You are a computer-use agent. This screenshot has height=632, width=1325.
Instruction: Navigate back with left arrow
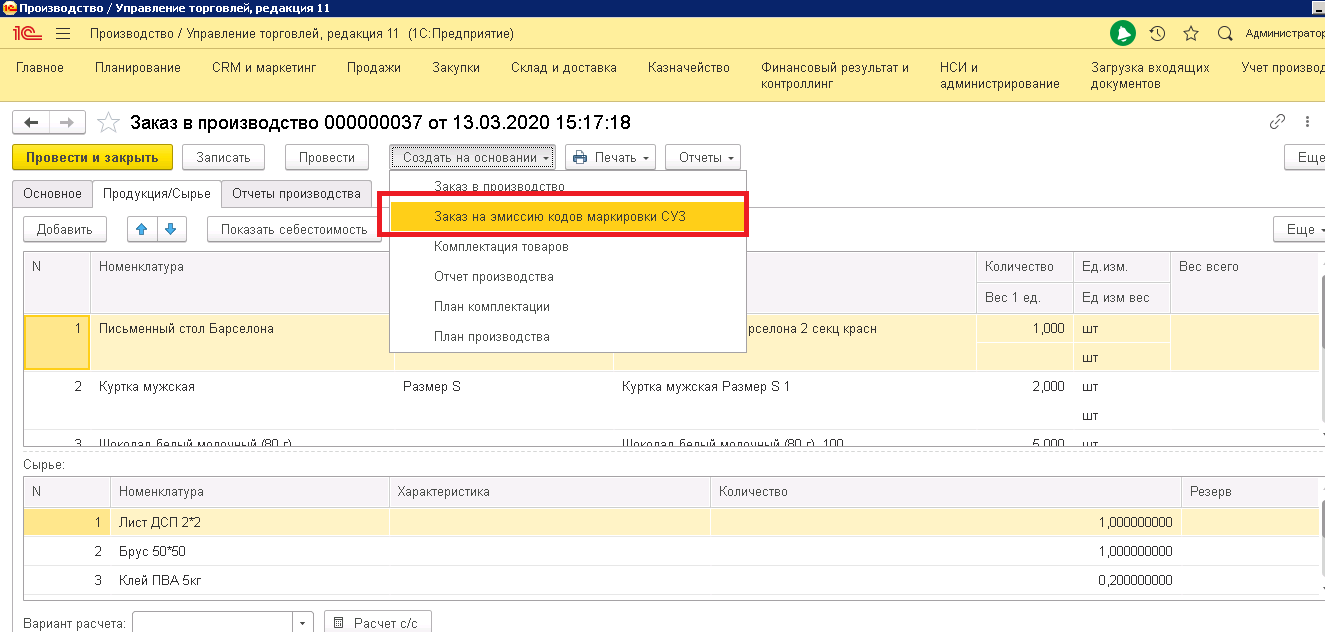coord(31,122)
